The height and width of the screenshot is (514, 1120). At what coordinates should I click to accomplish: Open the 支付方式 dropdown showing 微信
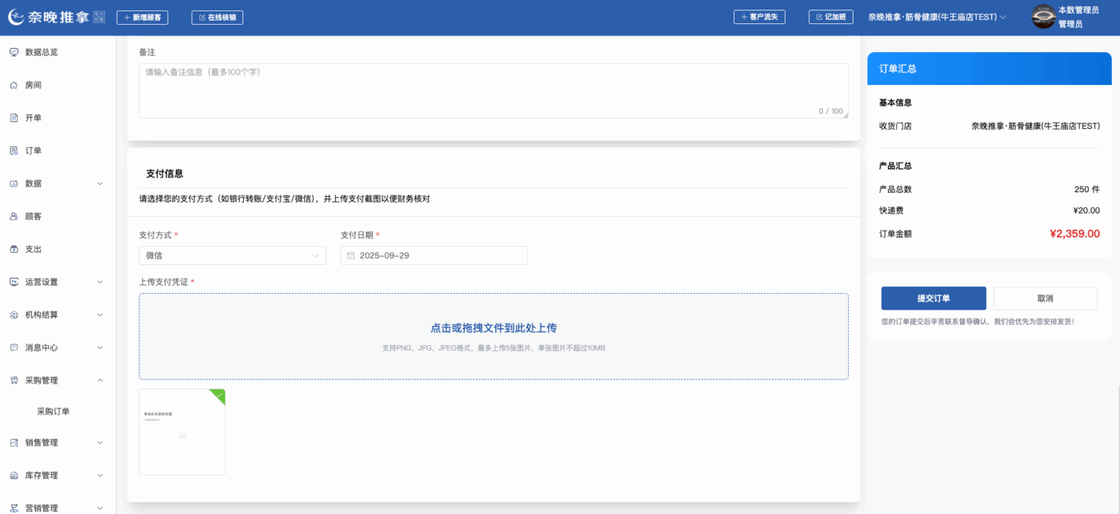point(232,256)
